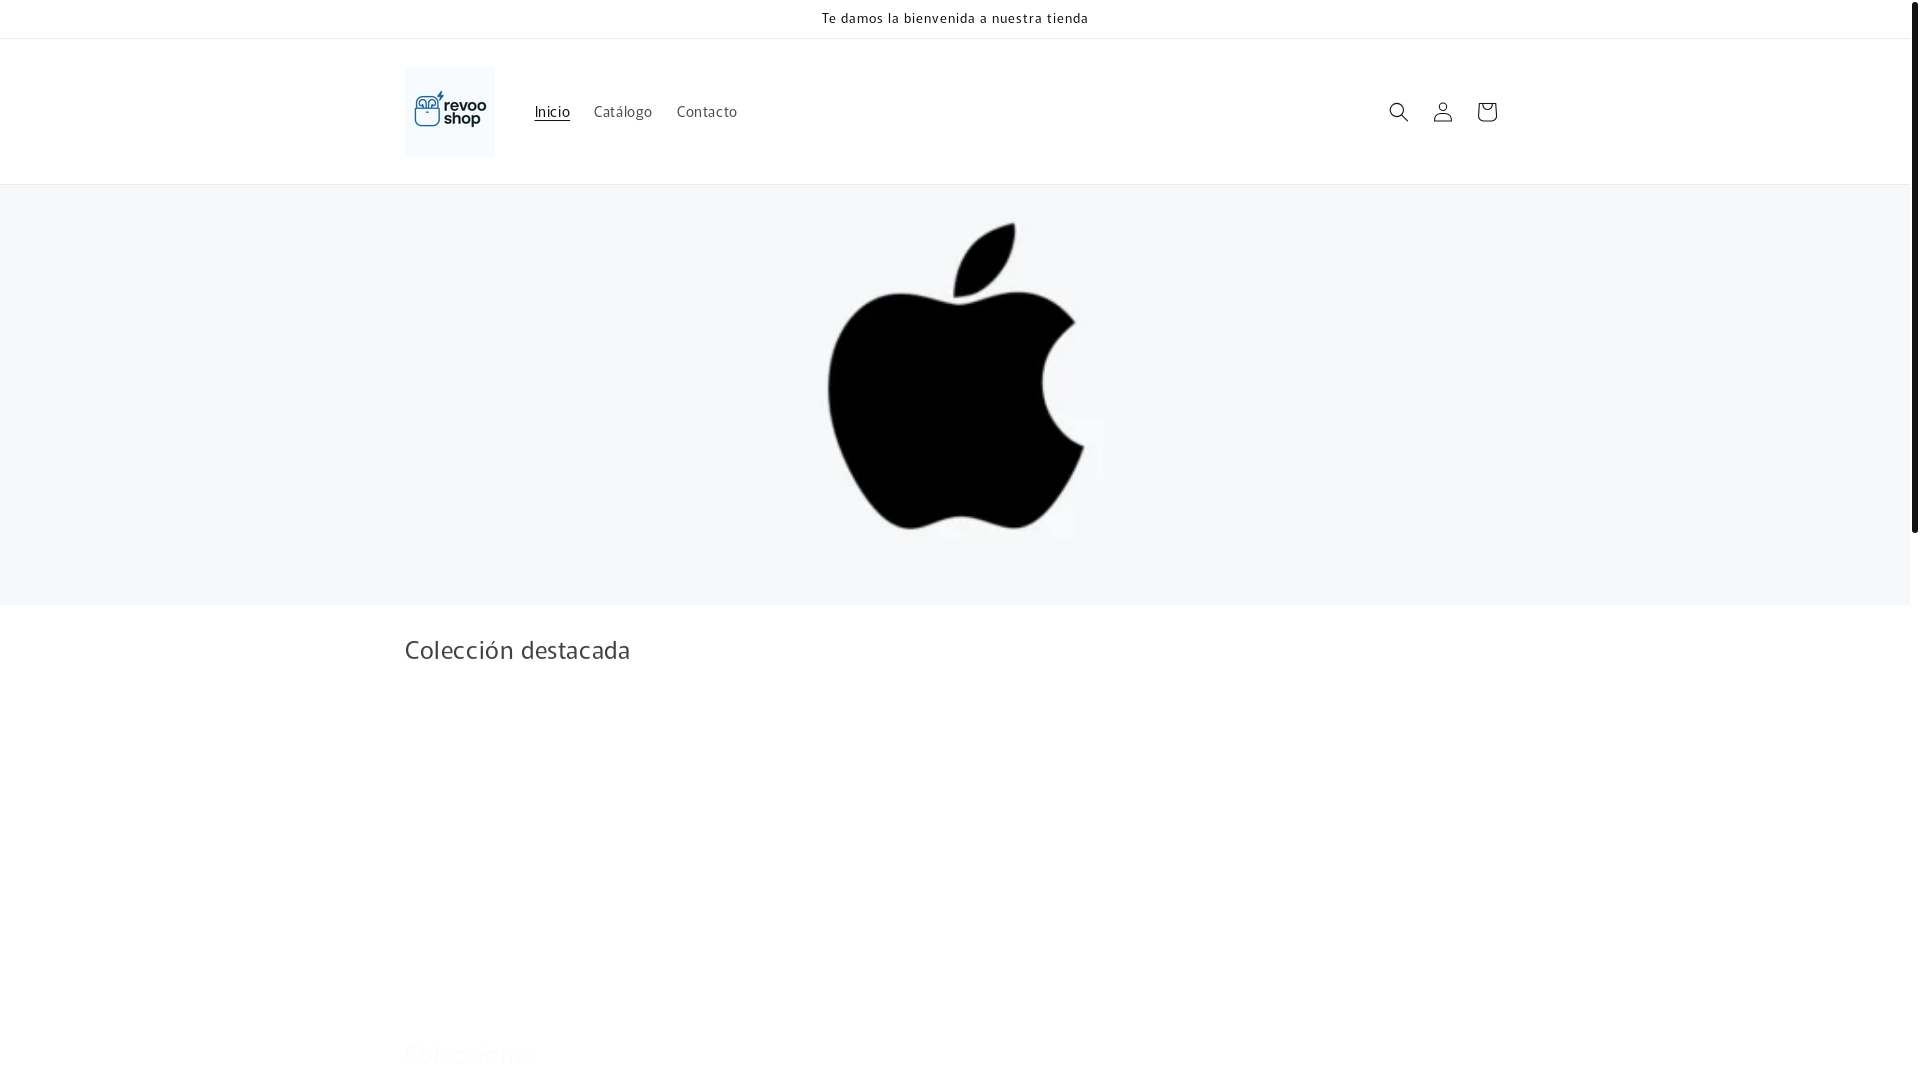Open the search magnifier icon
The height and width of the screenshot is (1080, 1920).
coord(1398,112)
